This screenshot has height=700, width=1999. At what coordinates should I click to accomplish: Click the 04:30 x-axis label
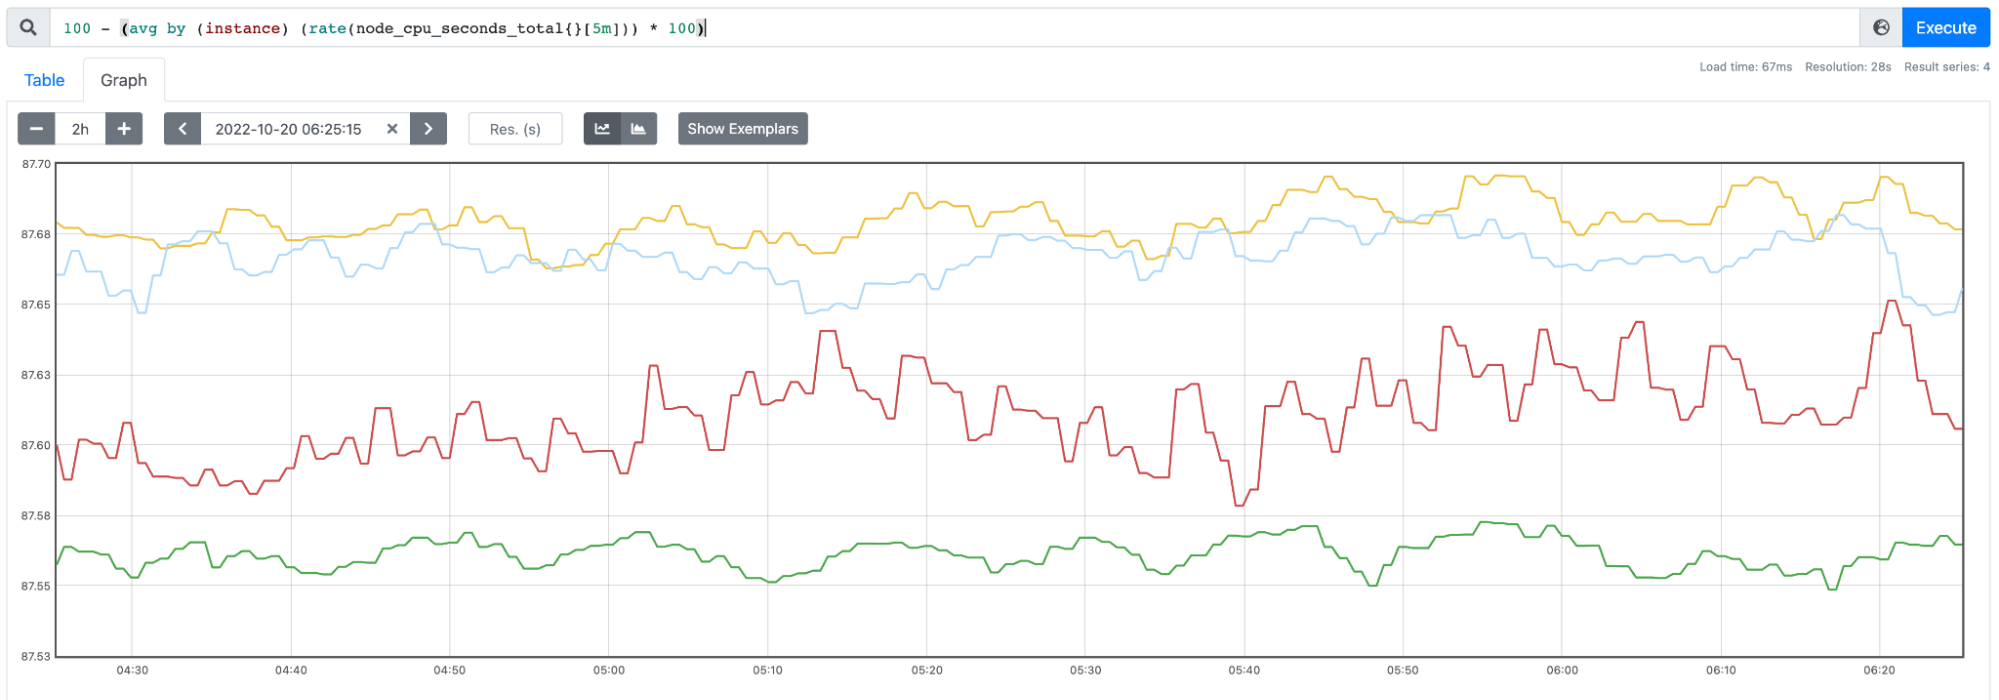132,670
